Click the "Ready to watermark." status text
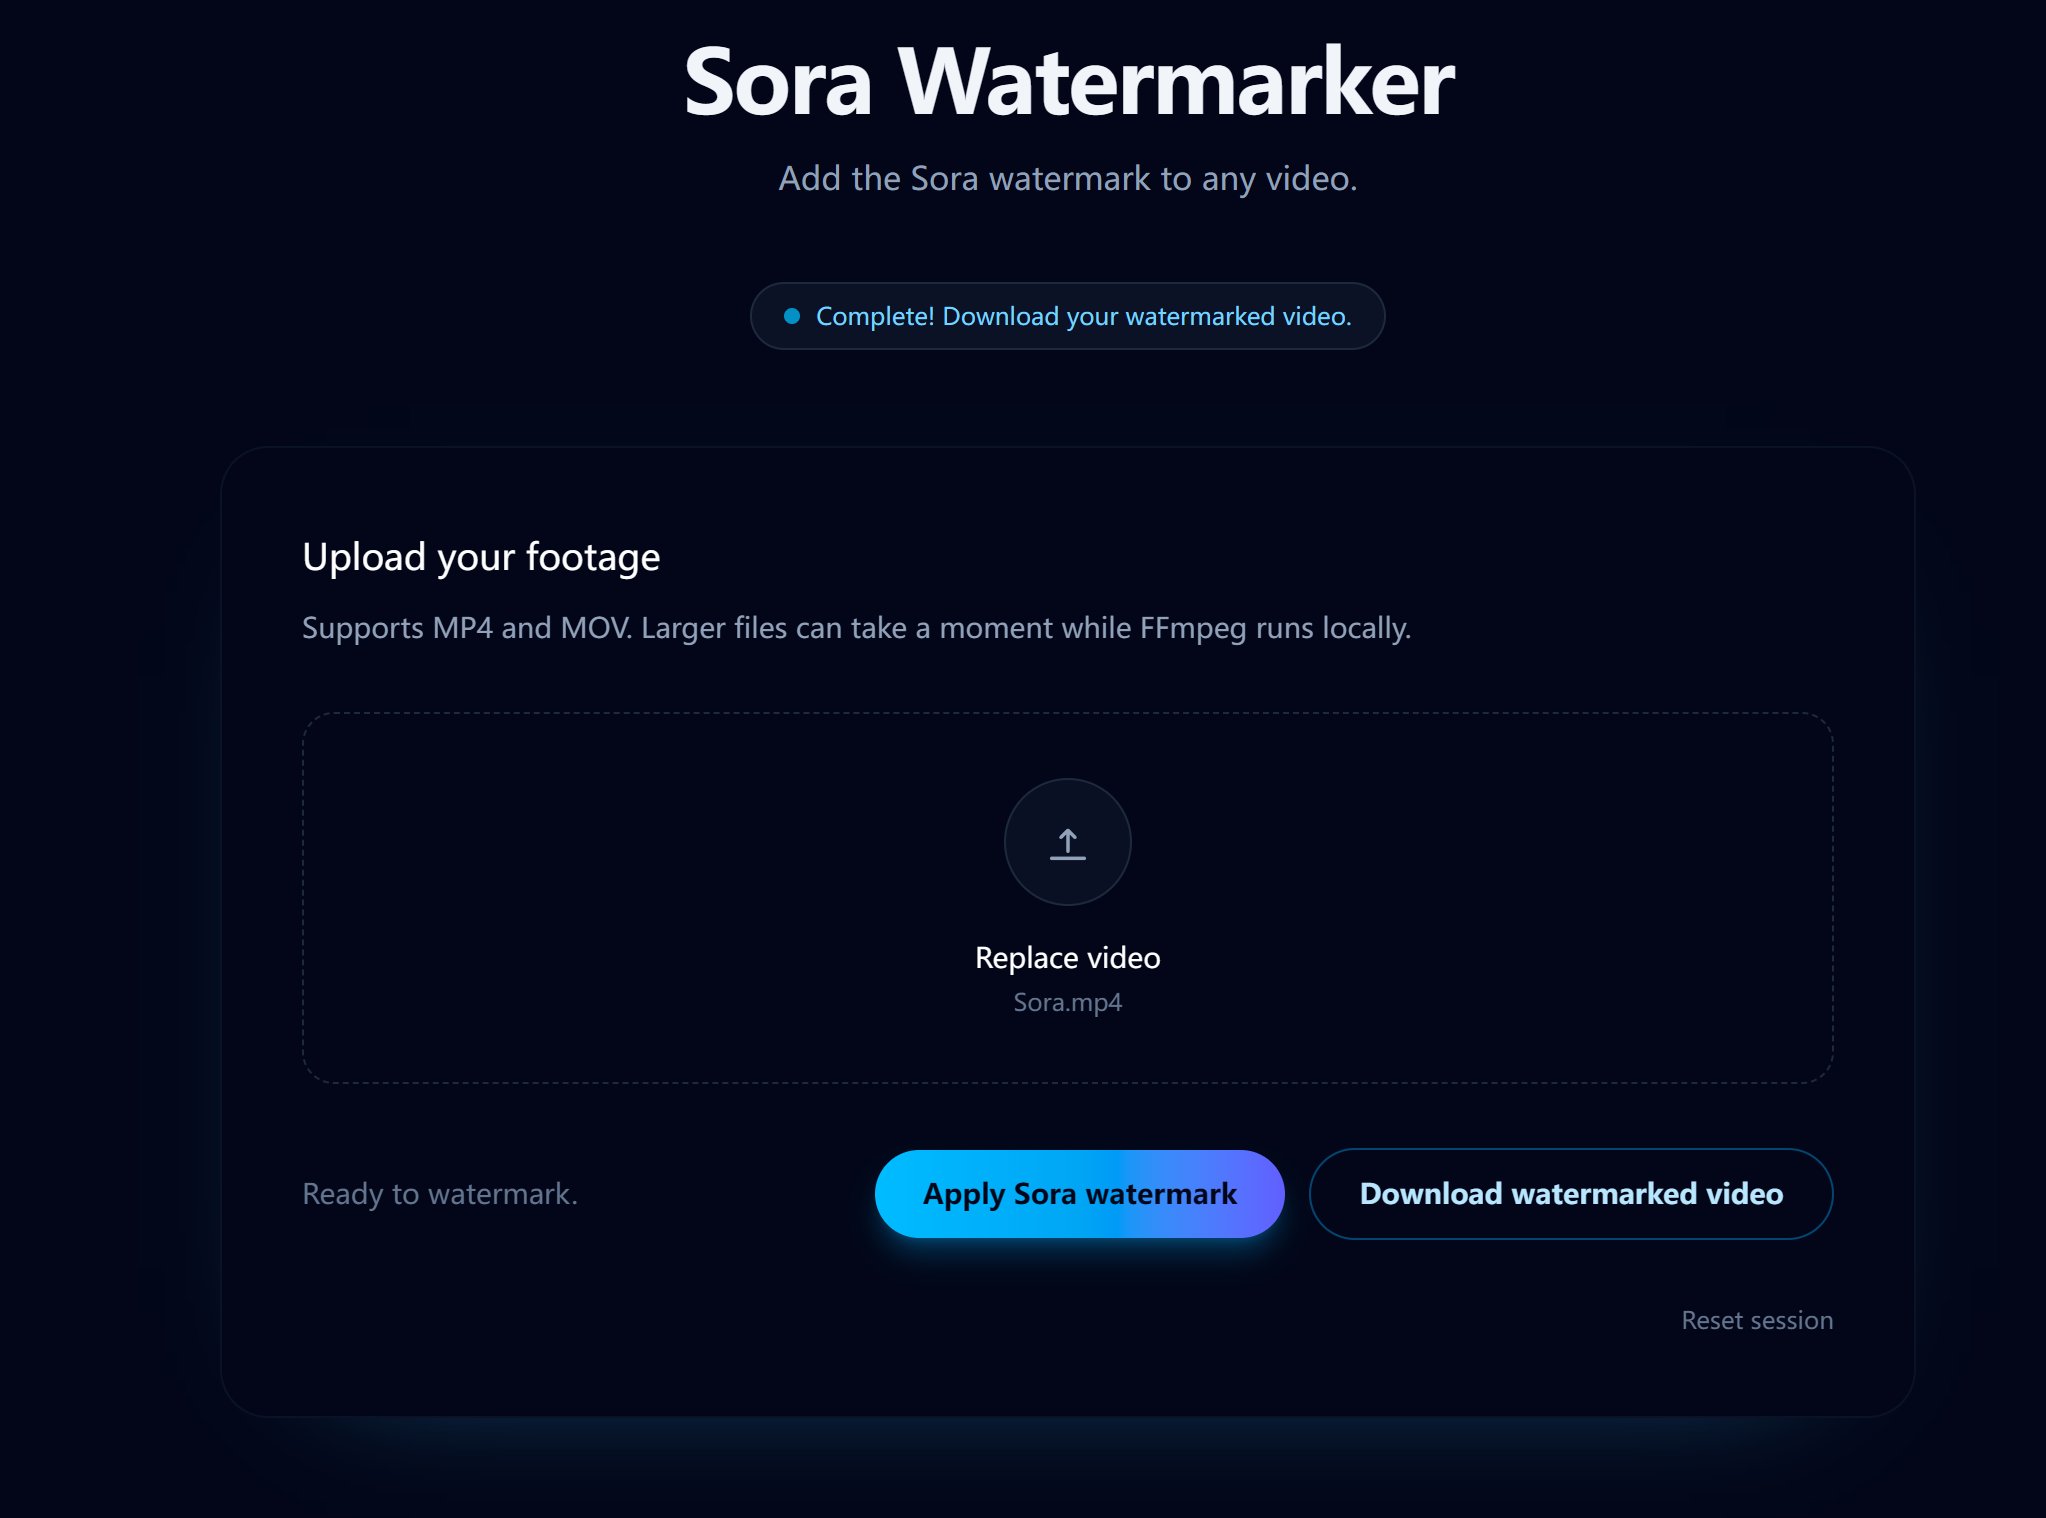 click(x=440, y=1193)
